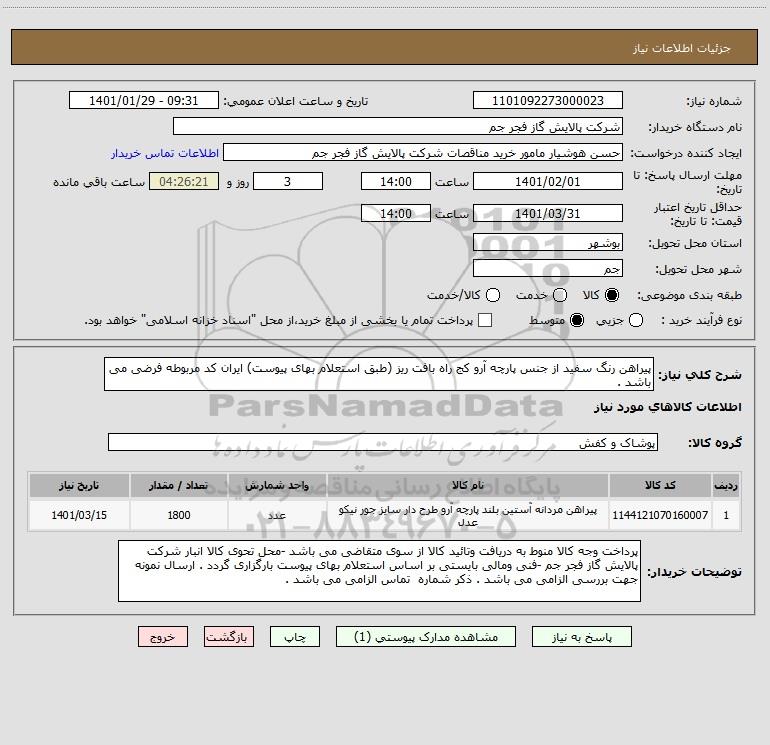Click the product name پیراهن مردانه cell
770x745 pixels.
468,515
